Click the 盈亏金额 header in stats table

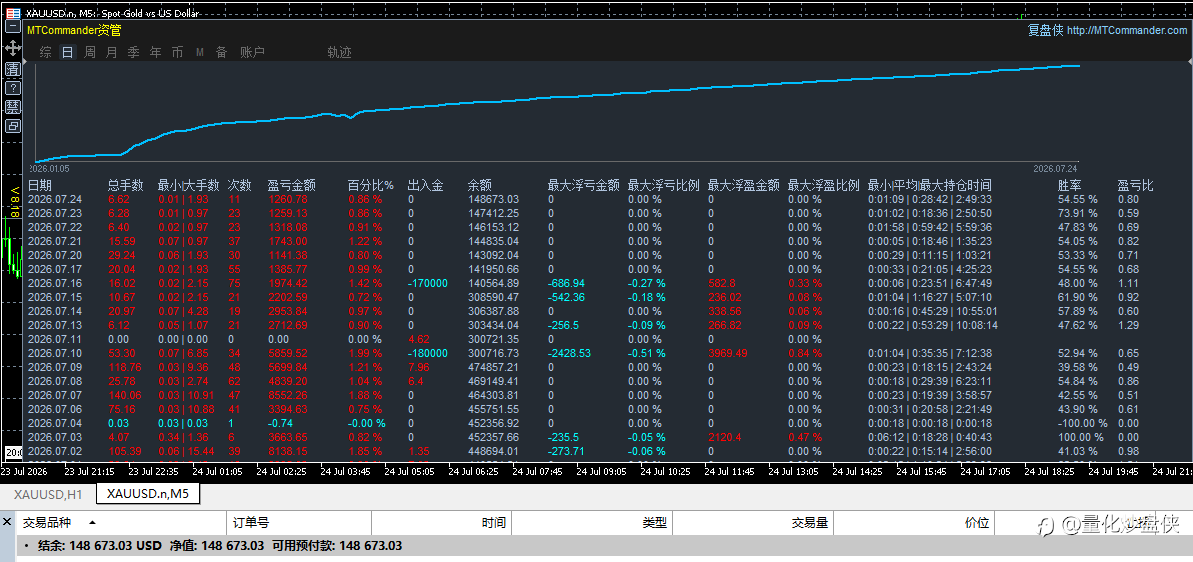coord(291,186)
